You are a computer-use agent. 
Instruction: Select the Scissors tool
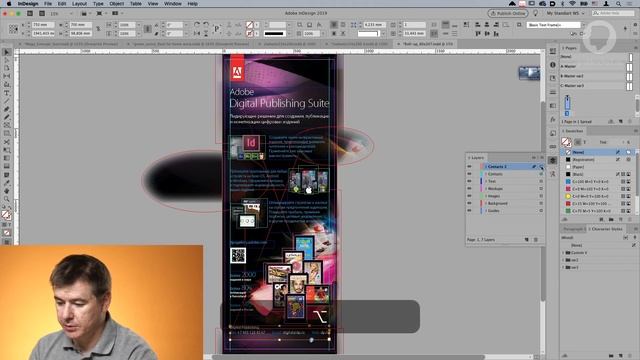[x=7, y=142]
